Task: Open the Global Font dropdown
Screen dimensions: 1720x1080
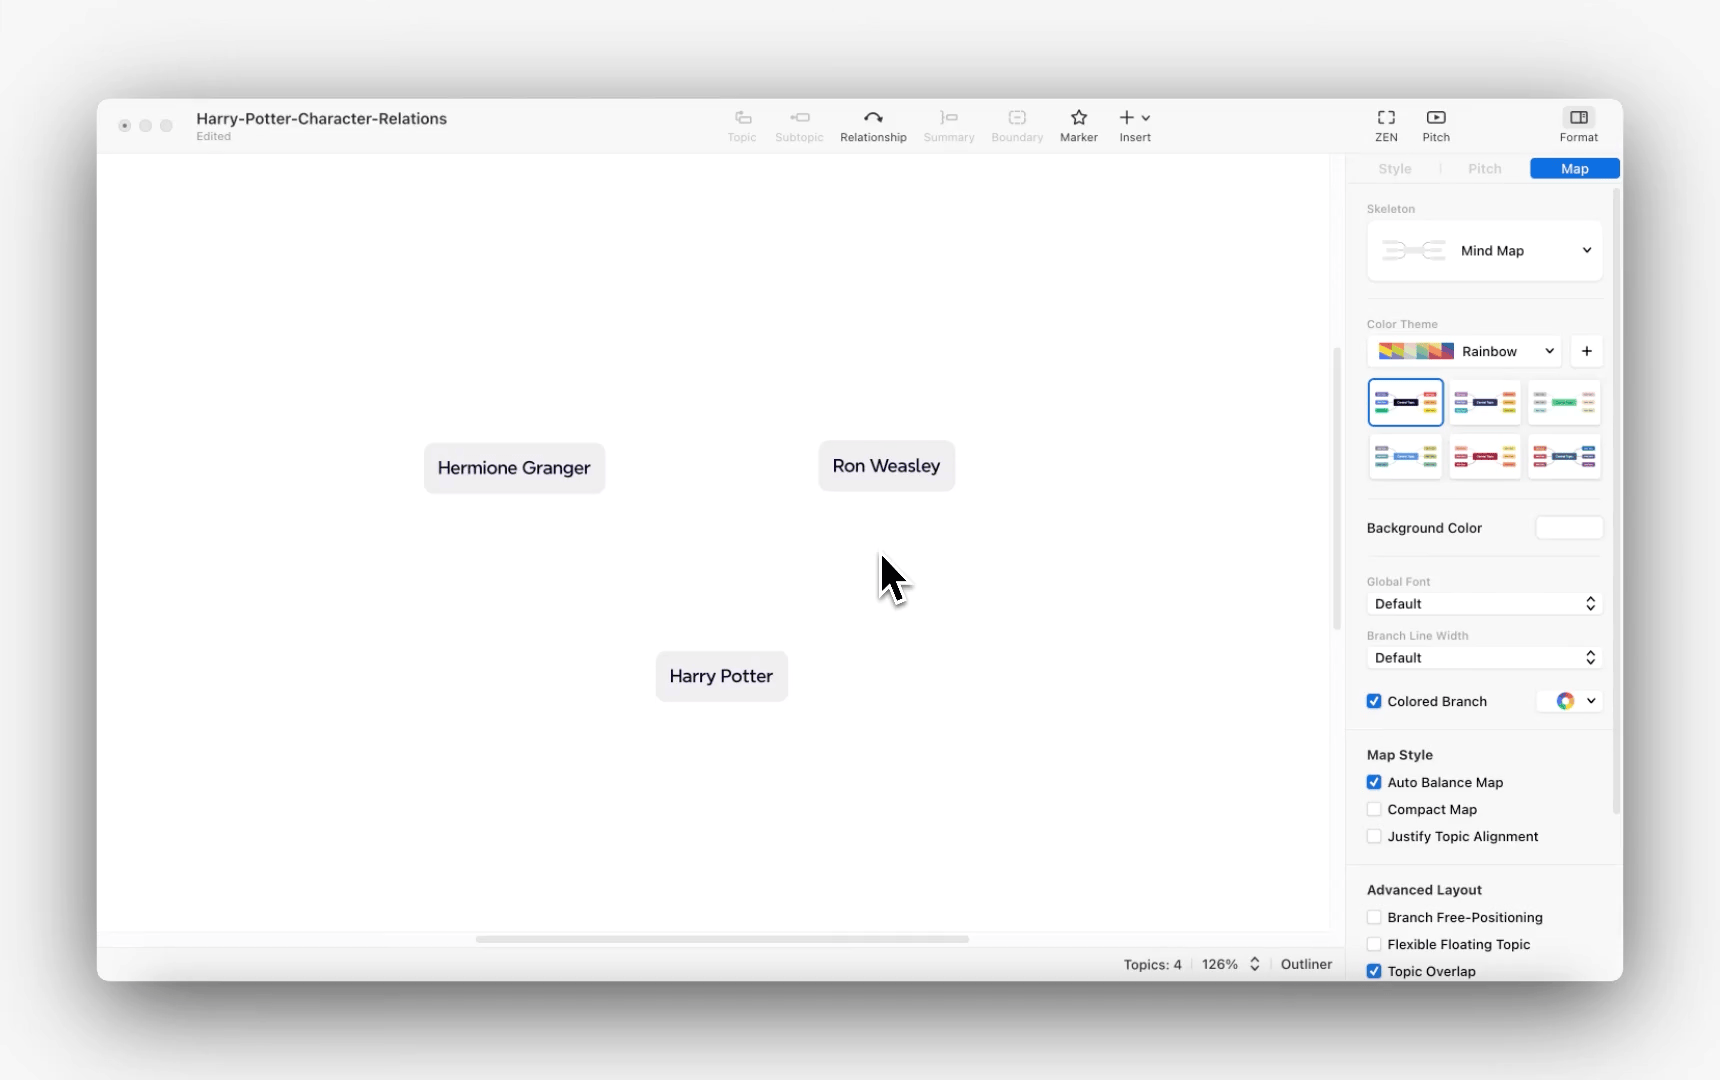Action: pyautogui.click(x=1484, y=604)
